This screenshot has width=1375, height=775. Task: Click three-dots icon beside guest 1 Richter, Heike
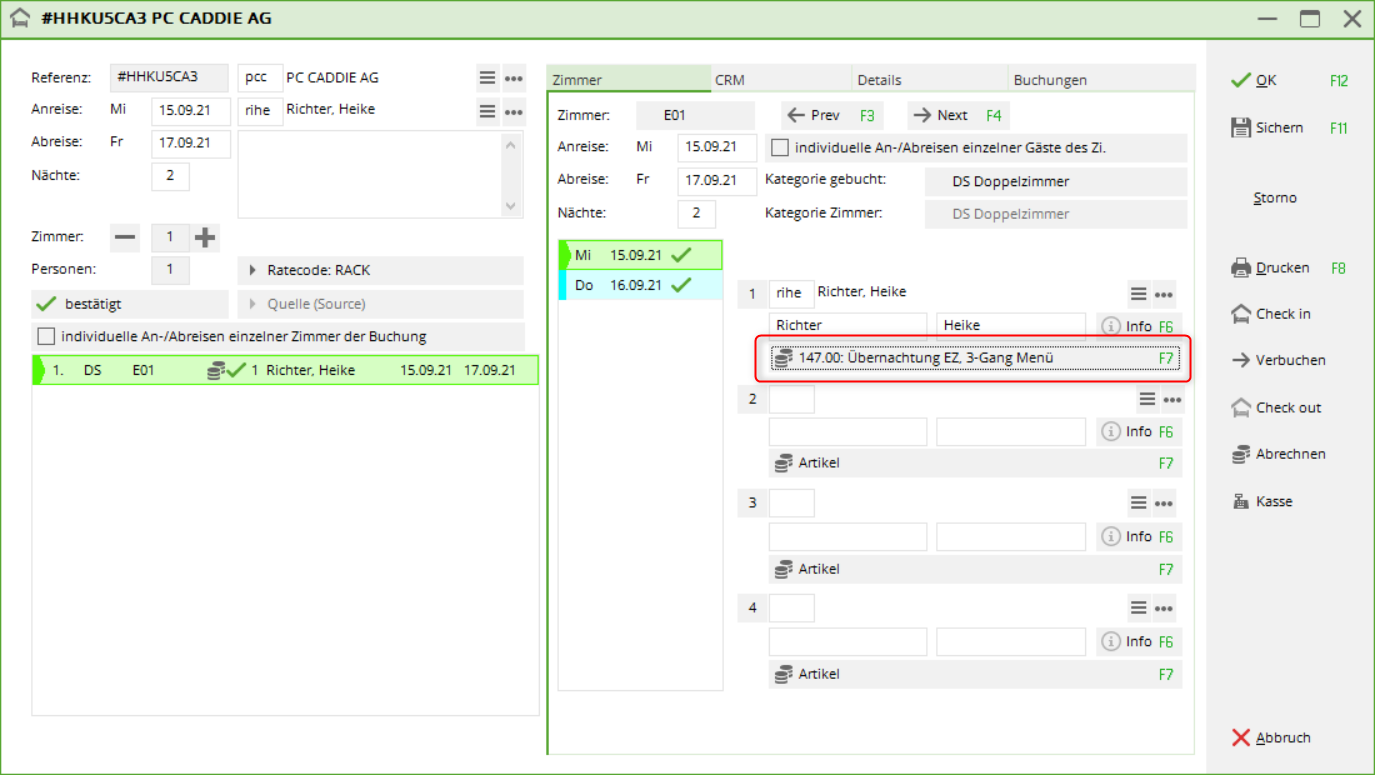[1163, 294]
